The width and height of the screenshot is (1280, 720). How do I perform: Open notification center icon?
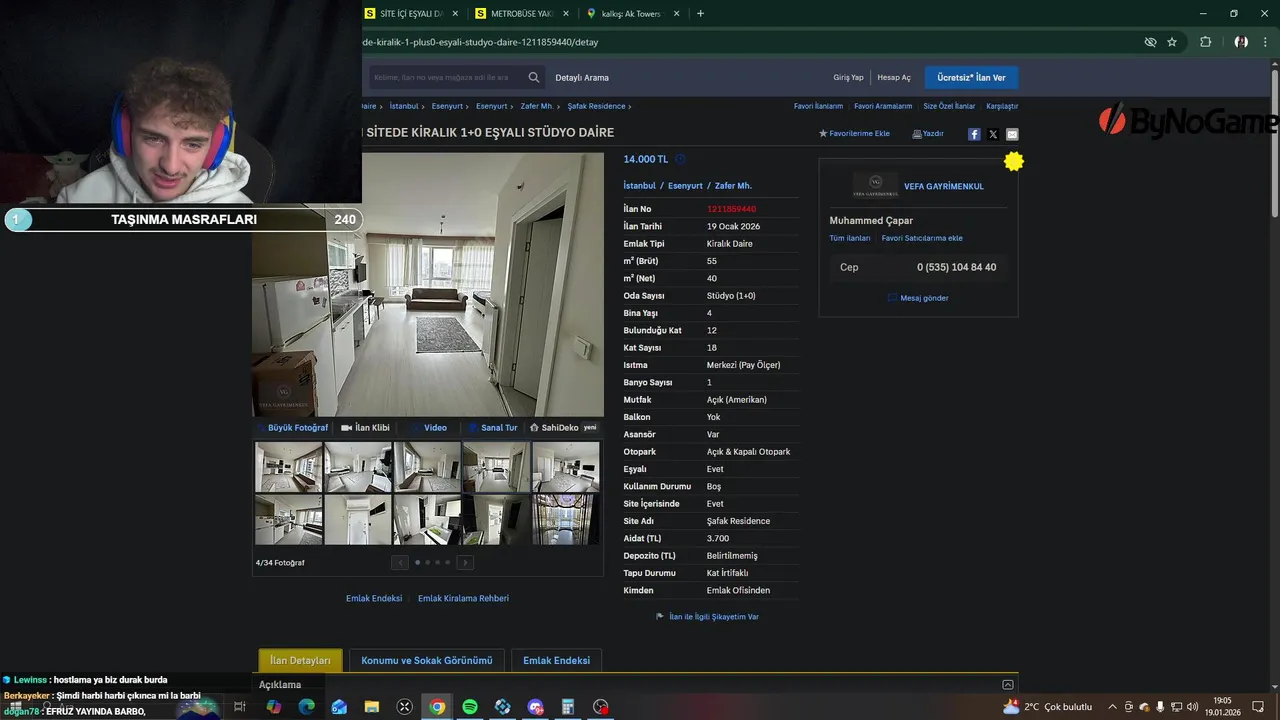(x=1258, y=707)
